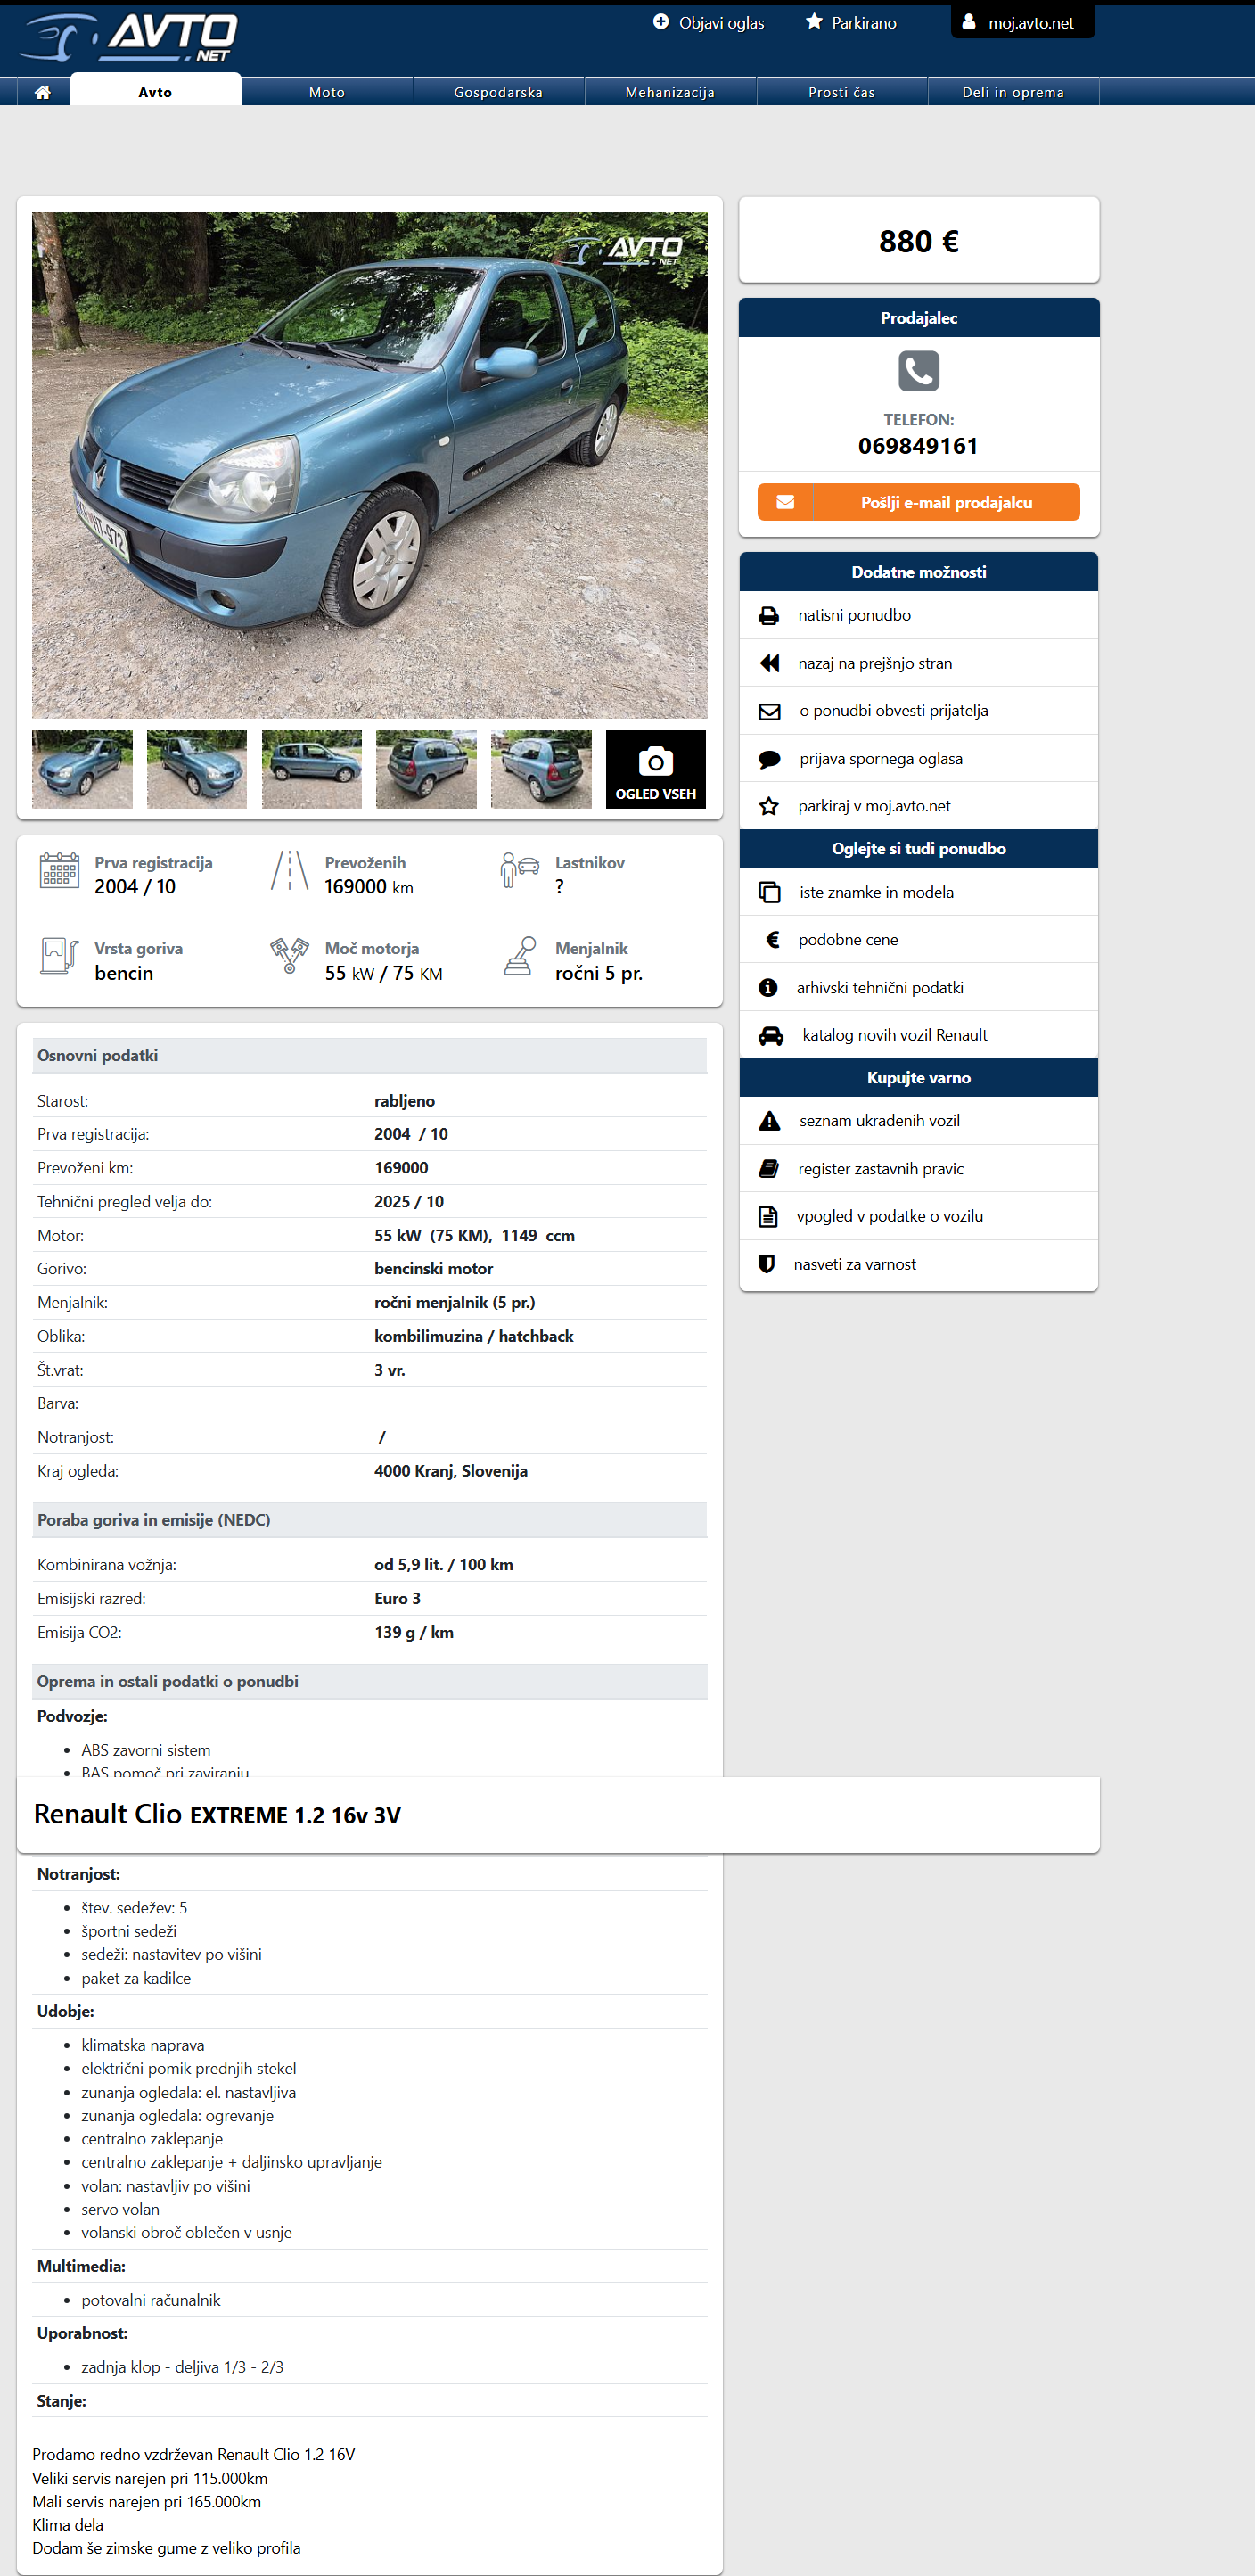Screen dimensions: 1255x2576
Task: Open katalog novih vozil Renault
Action: pyautogui.click(x=894, y=1035)
